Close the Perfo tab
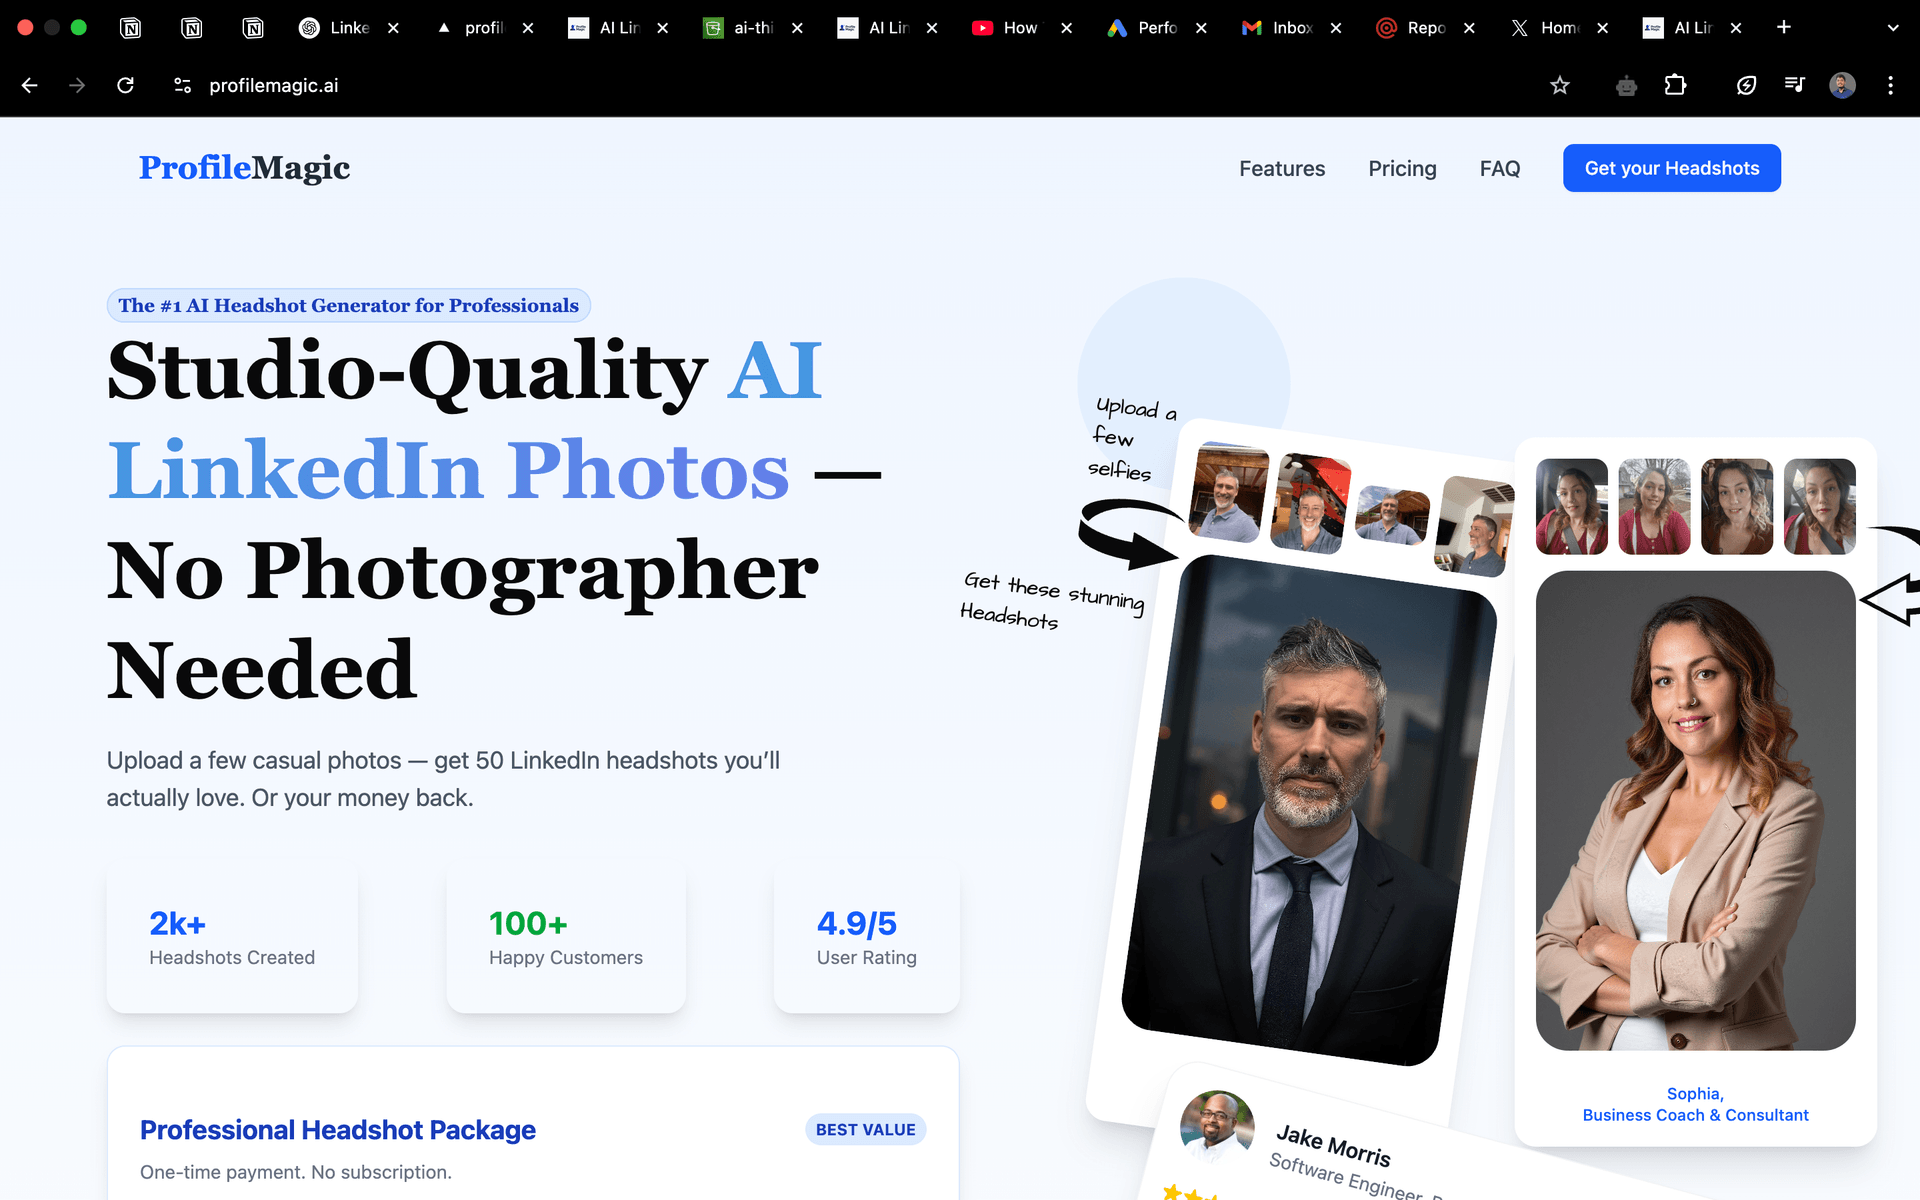Screen dimensions: 1920x1200 [1201, 28]
